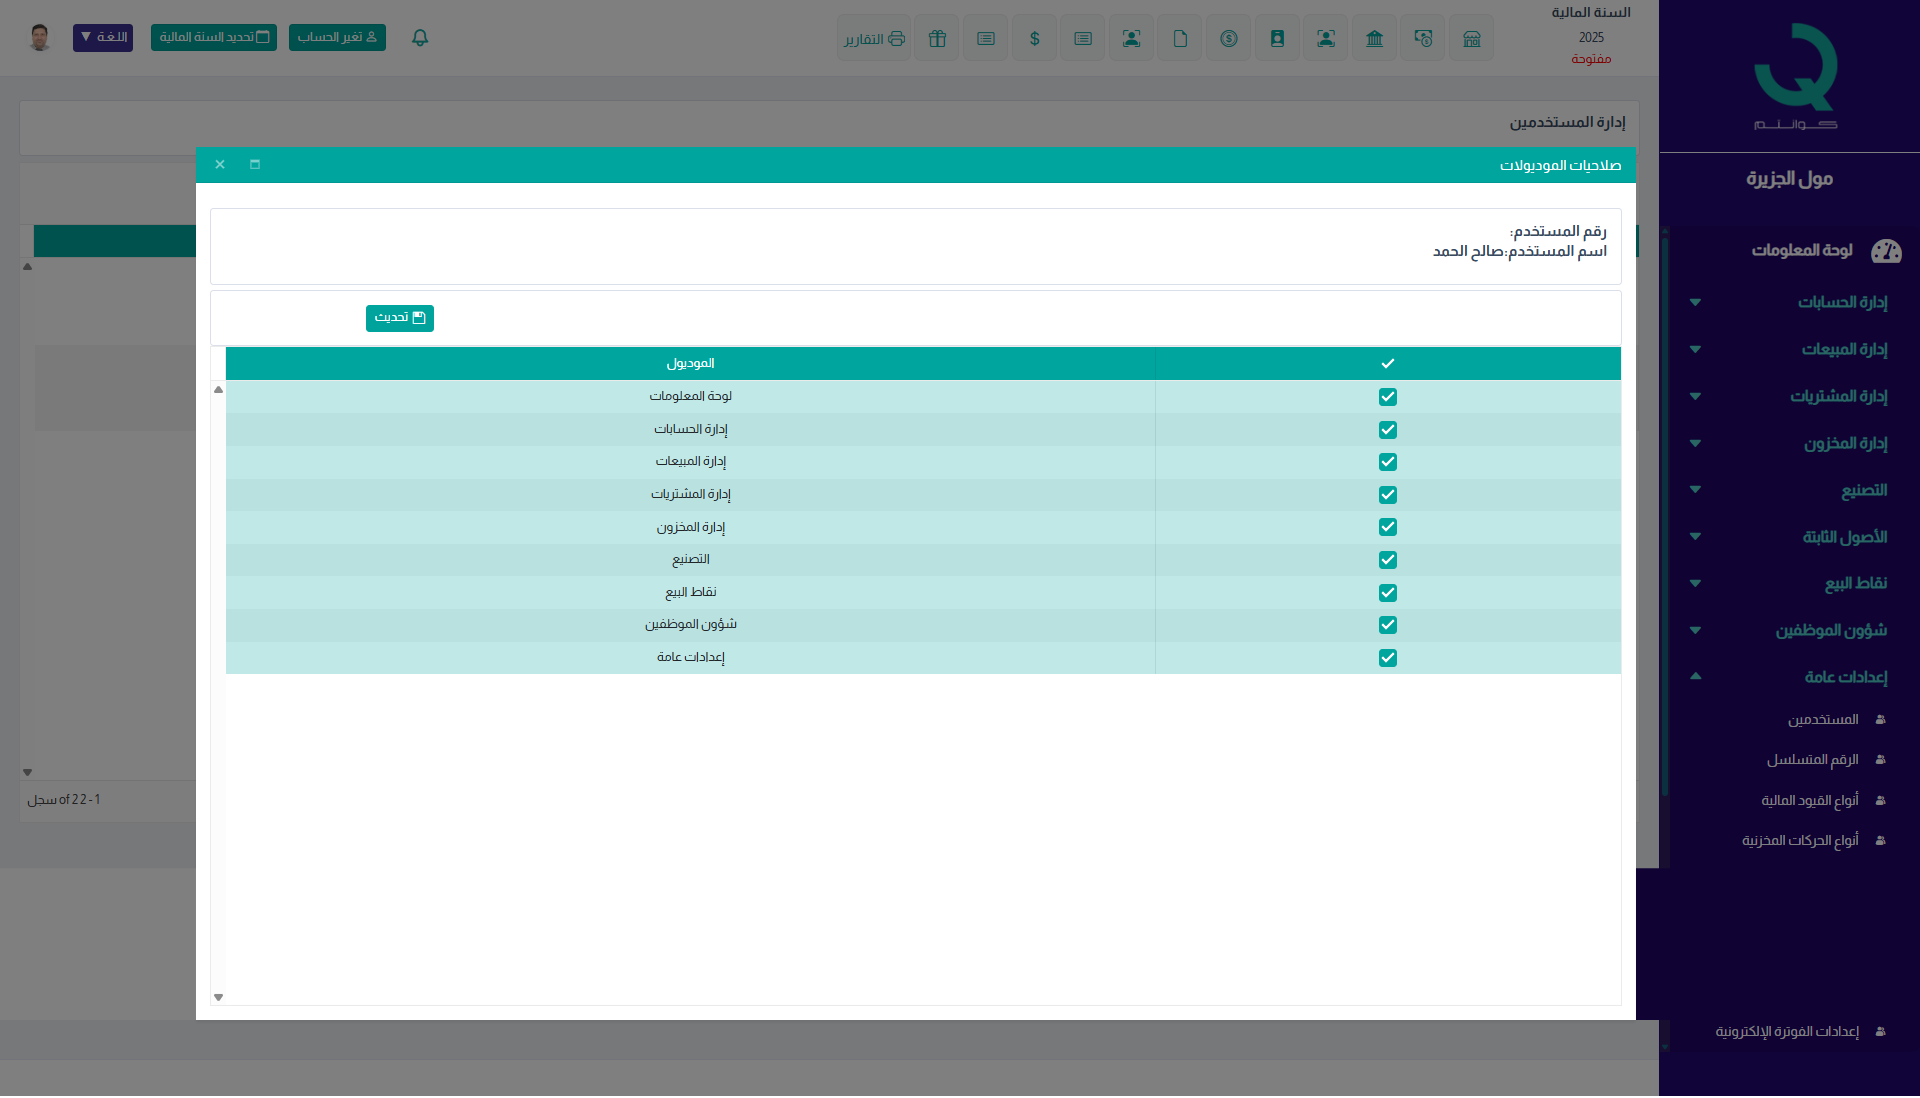This screenshot has width=1920, height=1098.
Task: Open the اللغة language dropdown
Action: pos(103,38)
